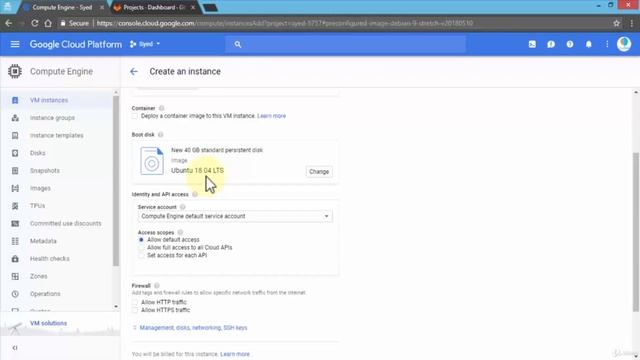The height and width of the screenshot is (360, 640).
Task: Click the Firewall help info icon
Action: point(157,286)
